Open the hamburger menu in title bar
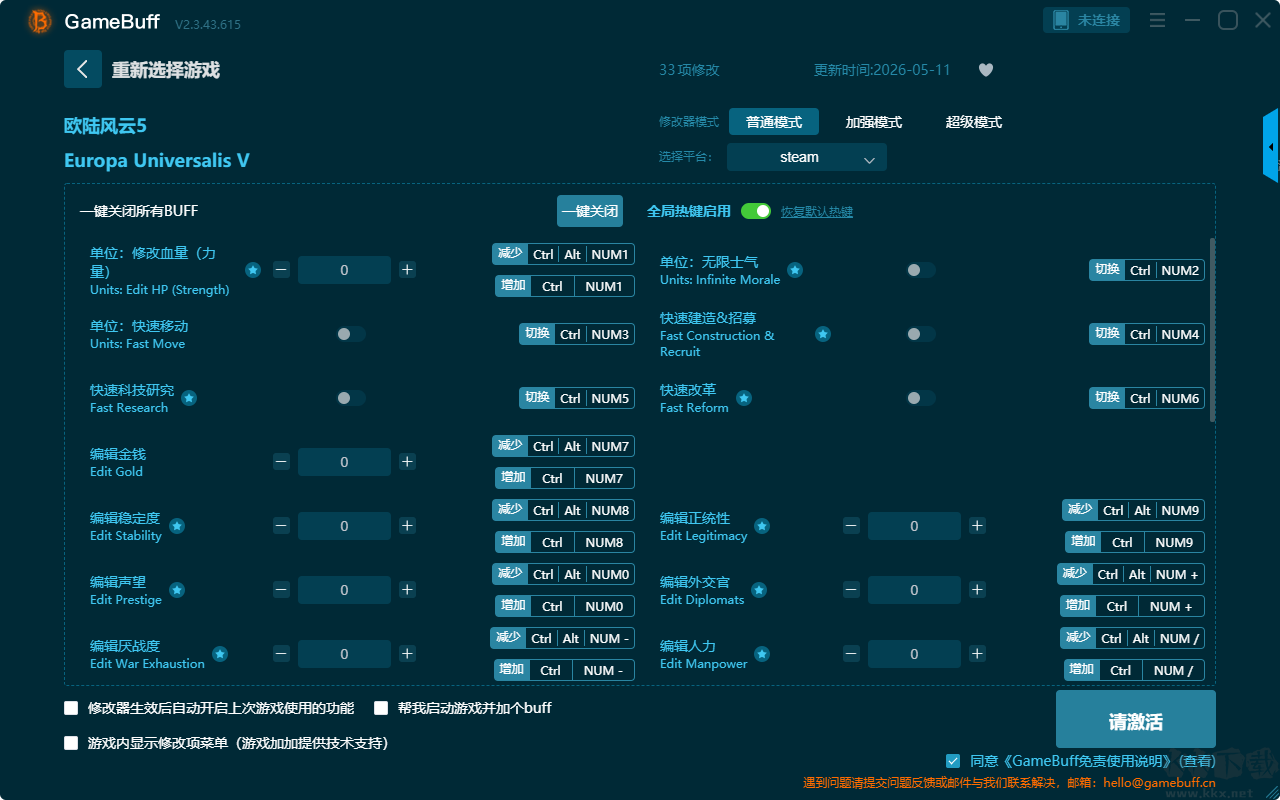Image resolution: width=1280 pixels, height=800 pixels. point(1157,20)
